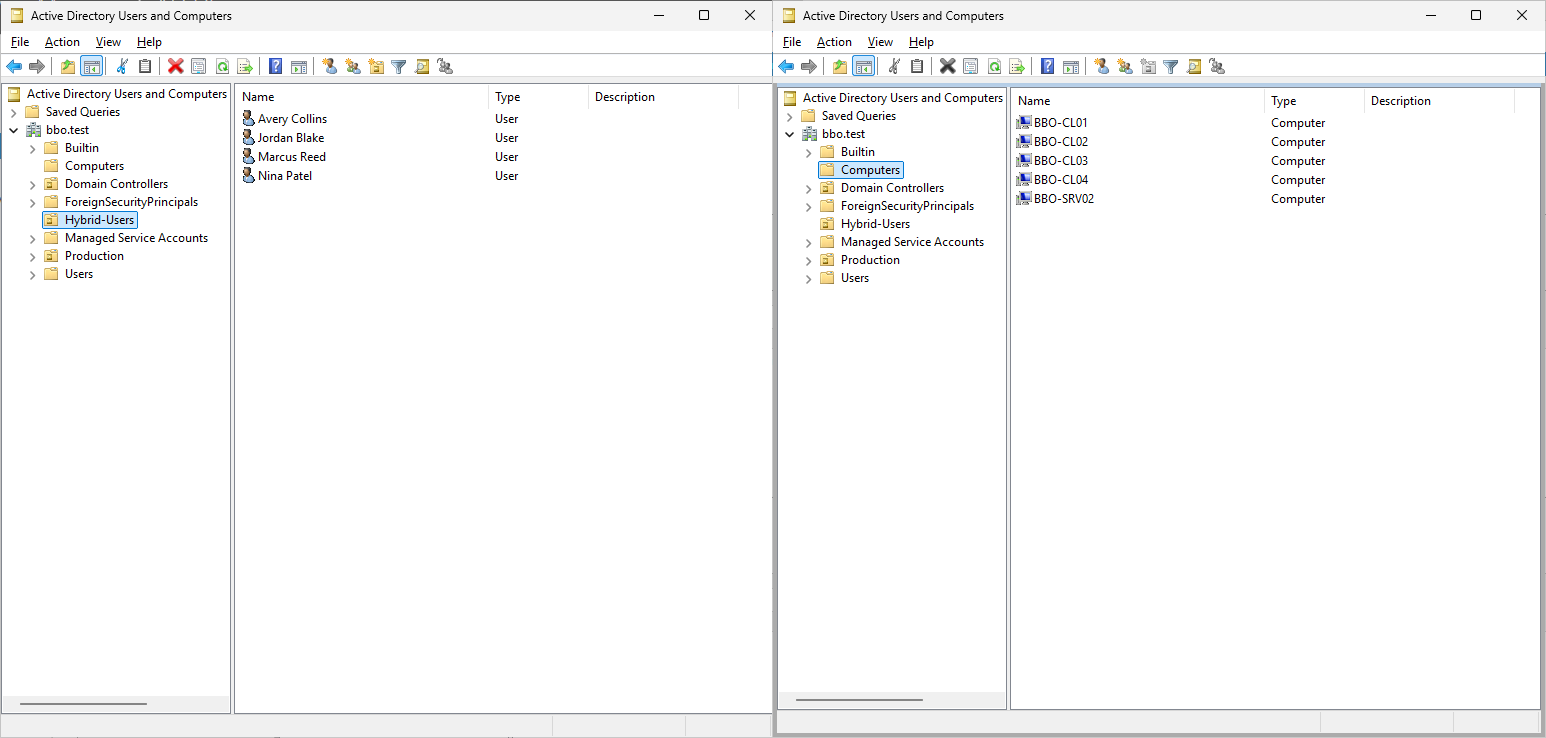
Task: Click Forward arrow in the window listing users
Action: [x=37, y=66]
